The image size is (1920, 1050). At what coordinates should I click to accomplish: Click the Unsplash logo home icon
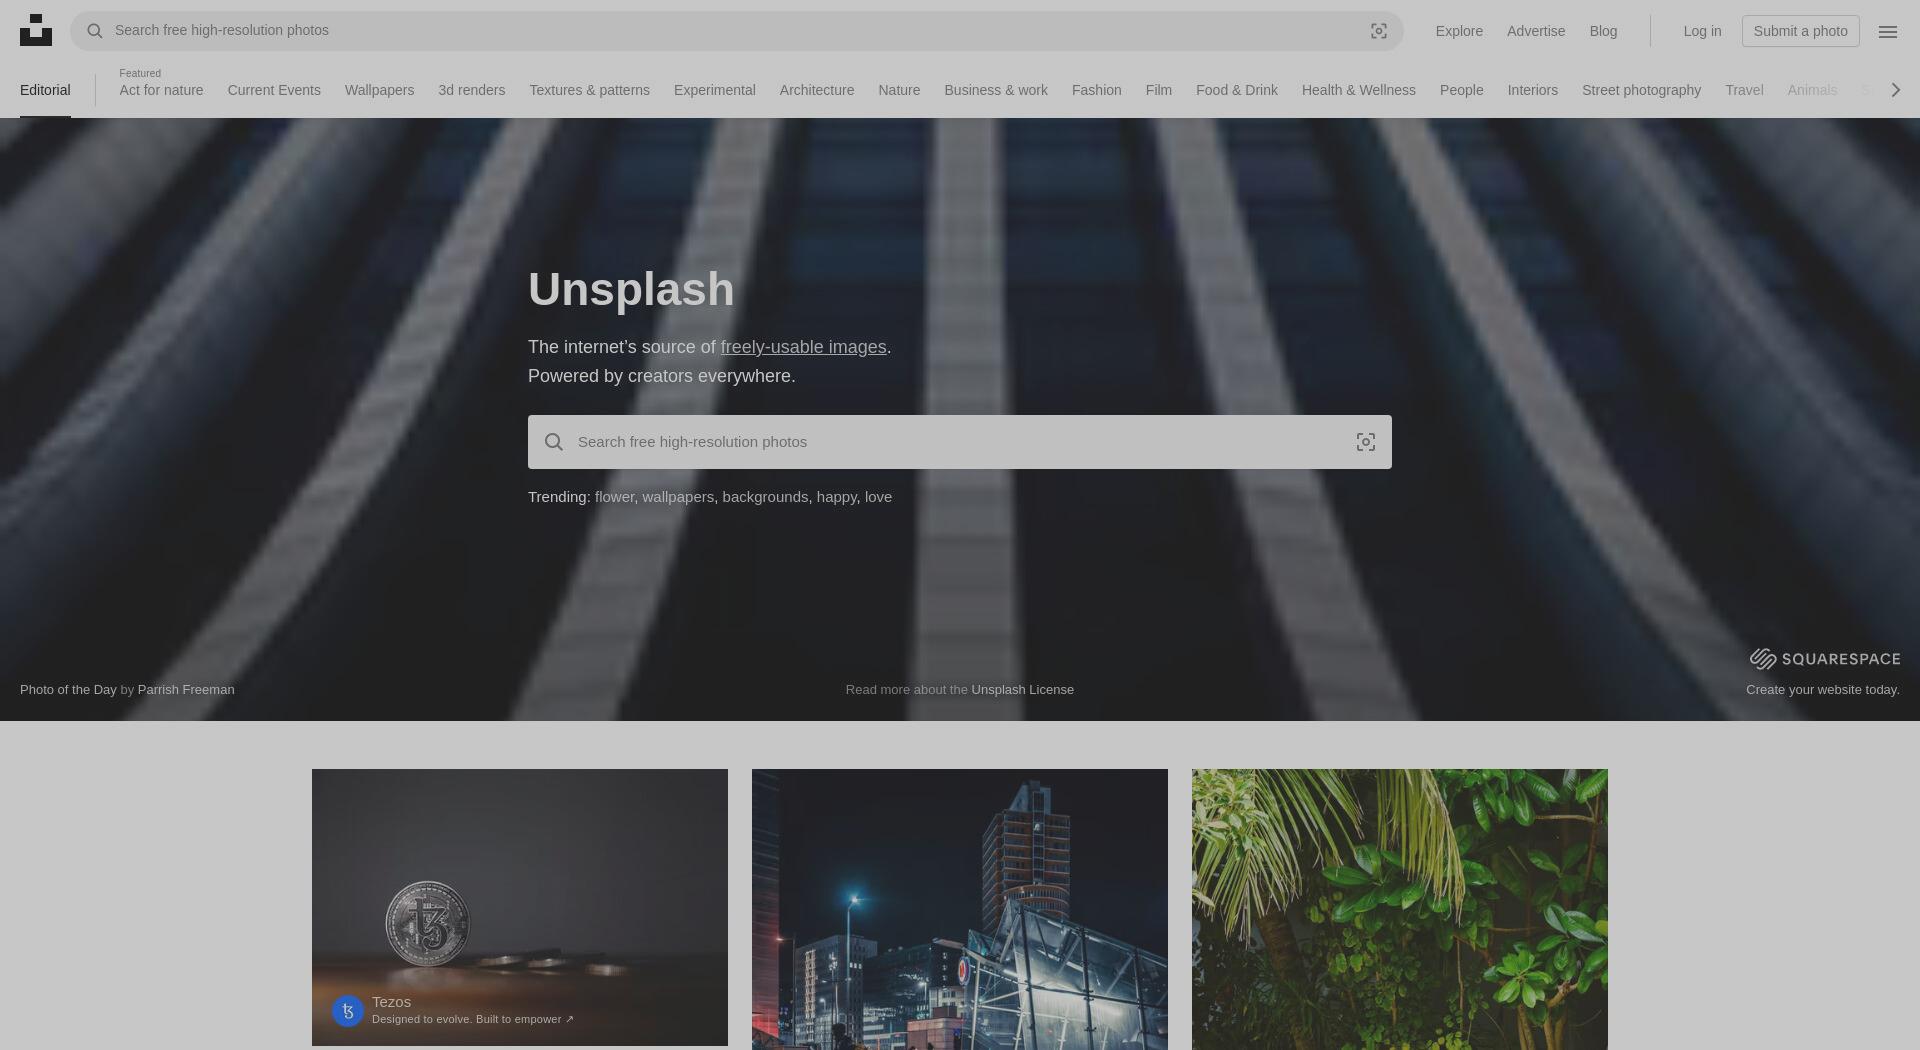pos(36,30)
